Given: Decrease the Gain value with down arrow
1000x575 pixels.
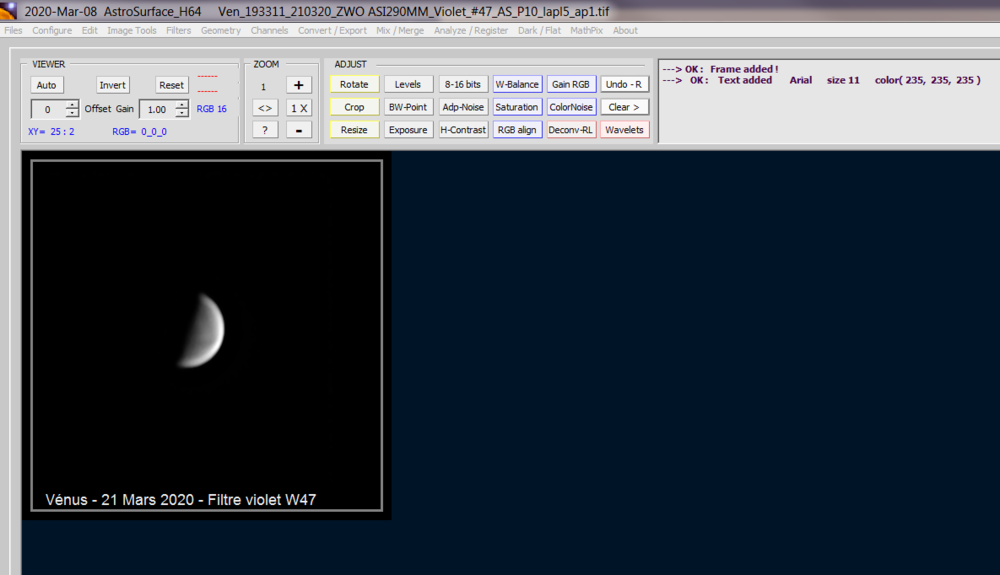Looking at the screenshot, I should point(182,113).
